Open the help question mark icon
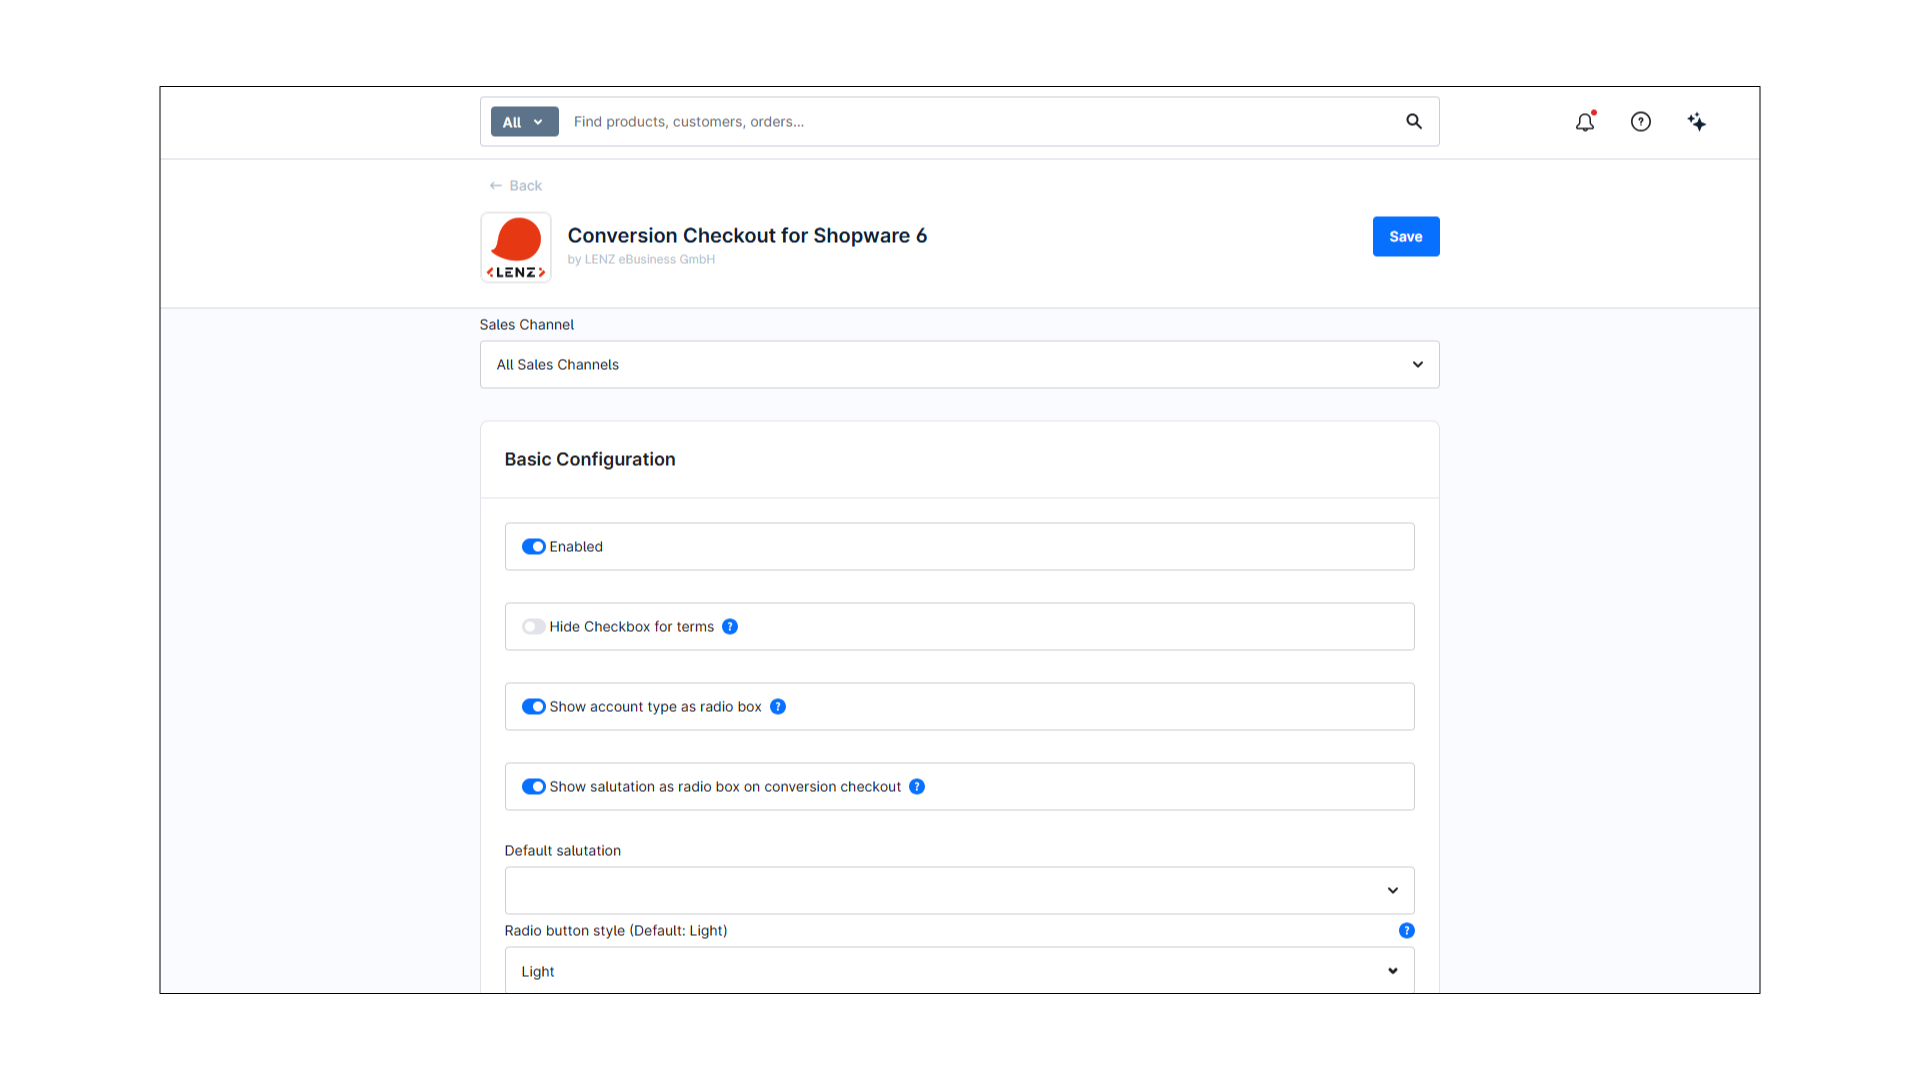 click(1641, 121)
